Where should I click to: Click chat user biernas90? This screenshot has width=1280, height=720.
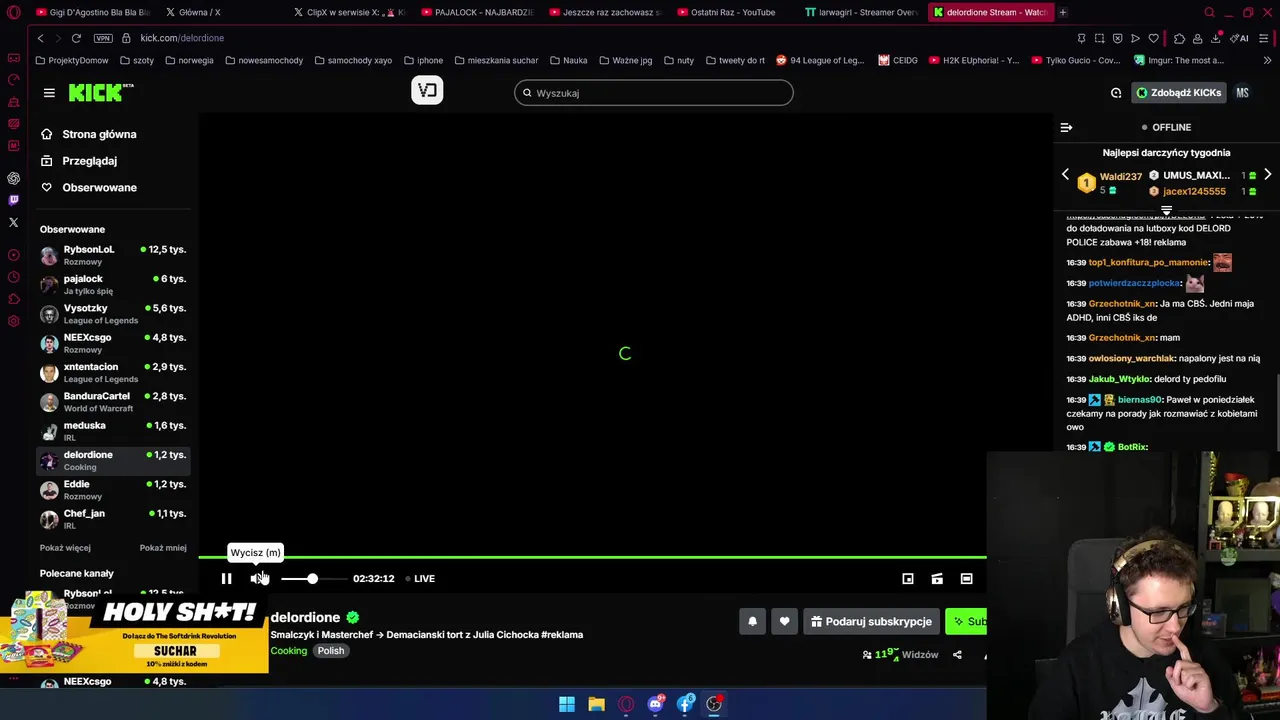[1141, 400]
